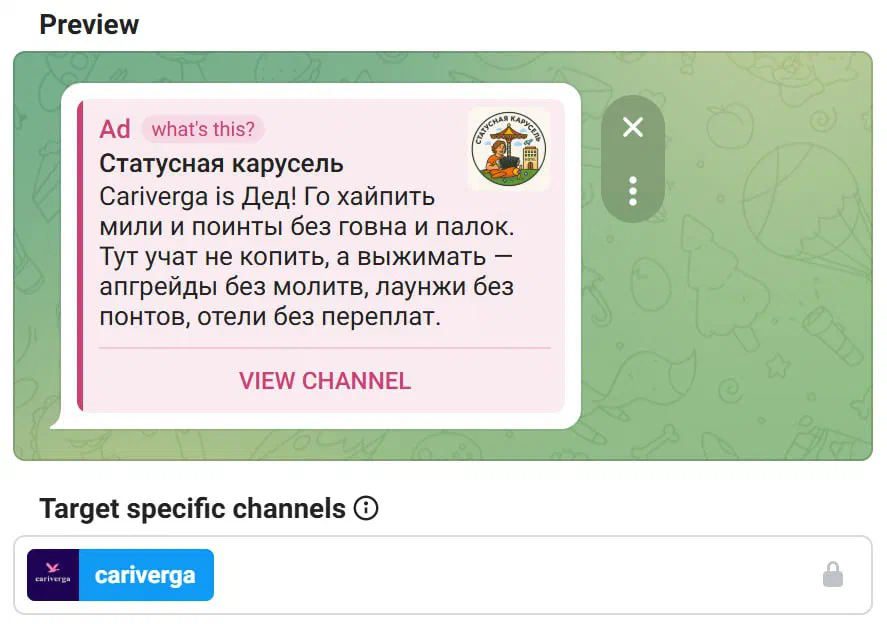Click the lock icon in channels field
Screen dimensions: 887x624
click(x=833, y=574)
